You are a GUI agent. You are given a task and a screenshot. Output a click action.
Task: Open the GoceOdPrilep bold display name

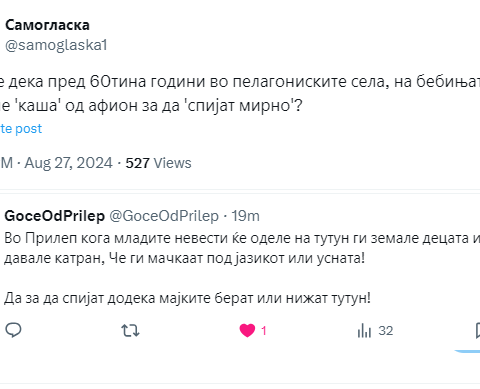(55, 216)
